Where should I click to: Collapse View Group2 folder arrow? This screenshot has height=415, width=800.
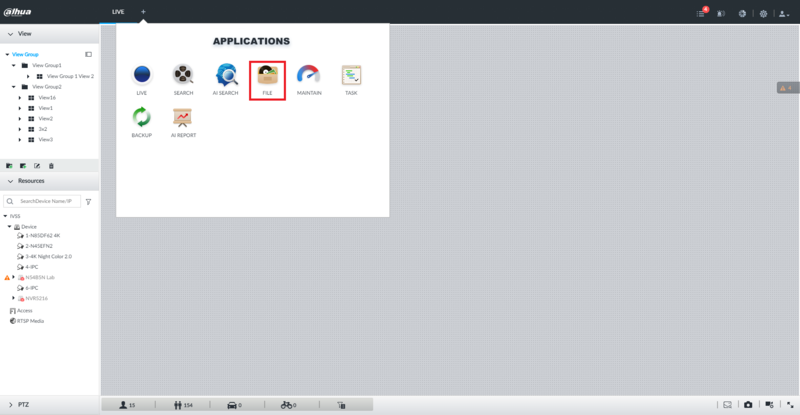[14, 87]
